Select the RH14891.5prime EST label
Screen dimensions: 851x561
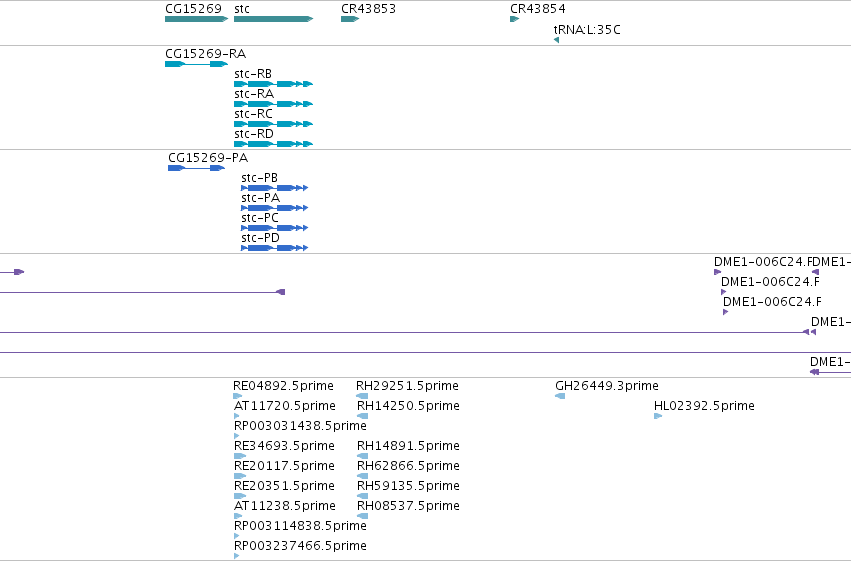pos(408,446)
